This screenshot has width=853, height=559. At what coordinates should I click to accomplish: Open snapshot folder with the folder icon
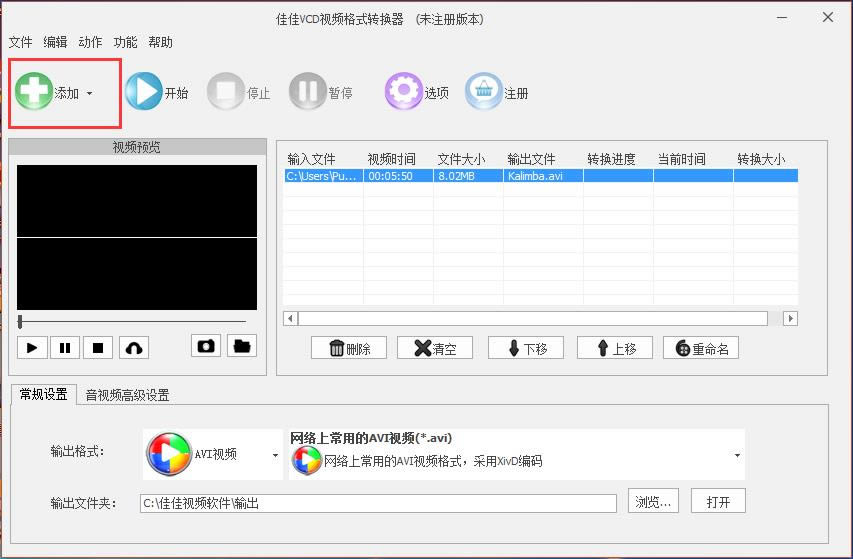click(x=242, y=346)
